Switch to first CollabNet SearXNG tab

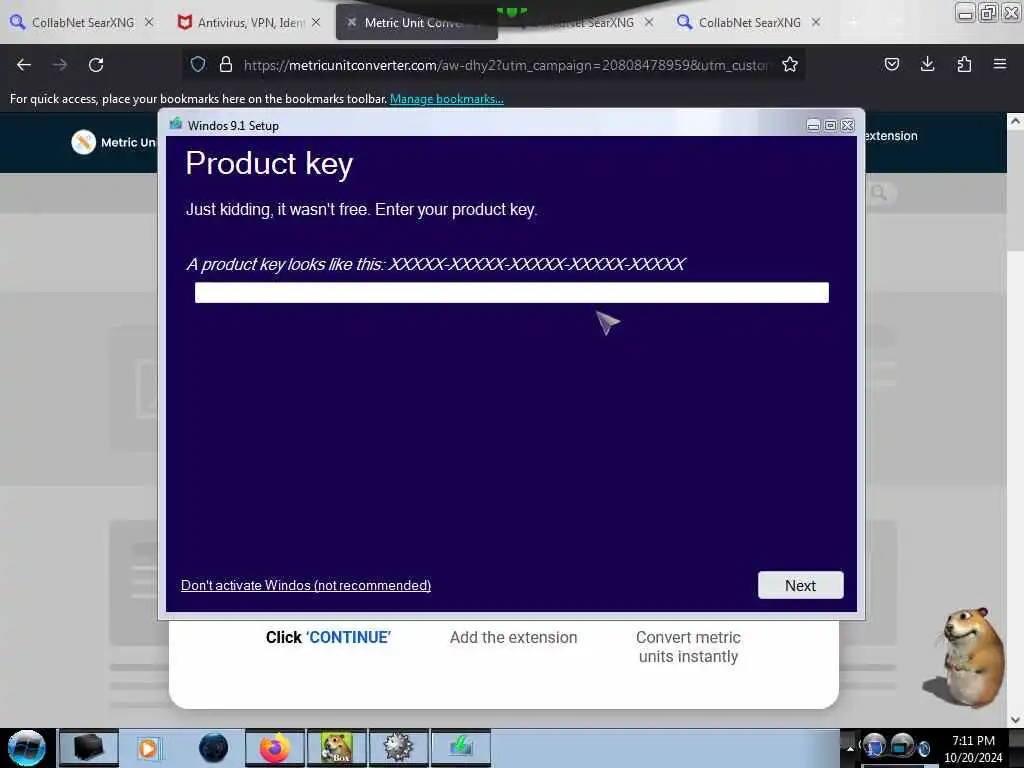[83, 22]
